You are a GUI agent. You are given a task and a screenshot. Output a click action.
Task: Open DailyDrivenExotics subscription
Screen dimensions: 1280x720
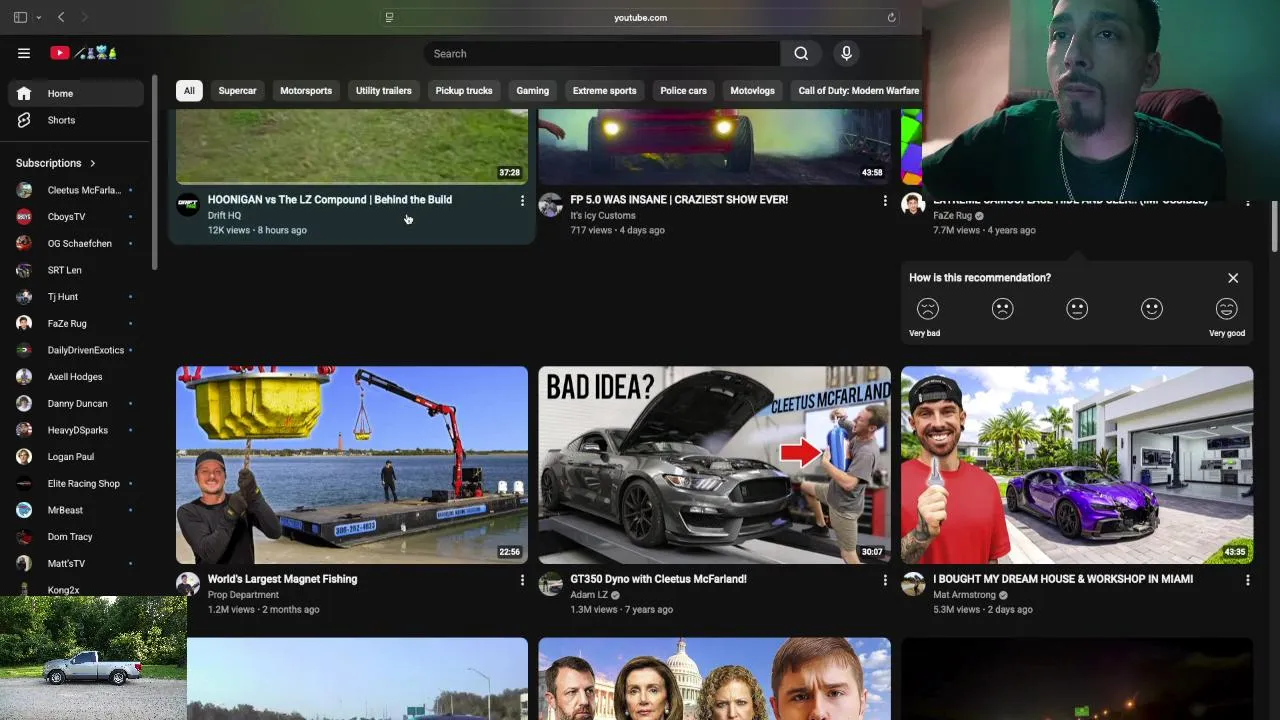76,350
